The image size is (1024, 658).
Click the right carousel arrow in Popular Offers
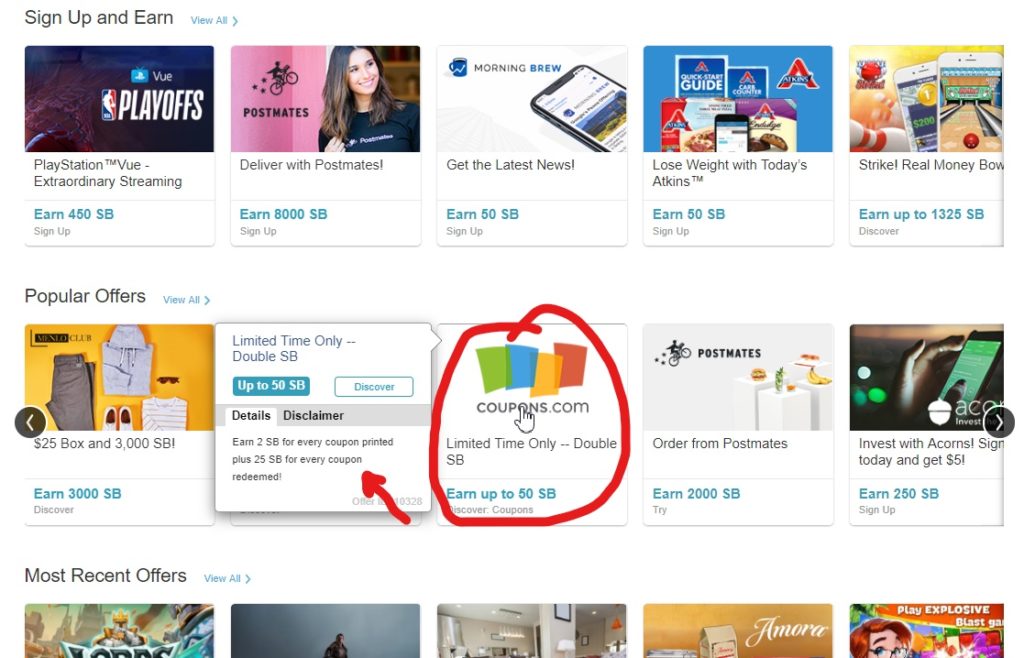coord(999,422)
